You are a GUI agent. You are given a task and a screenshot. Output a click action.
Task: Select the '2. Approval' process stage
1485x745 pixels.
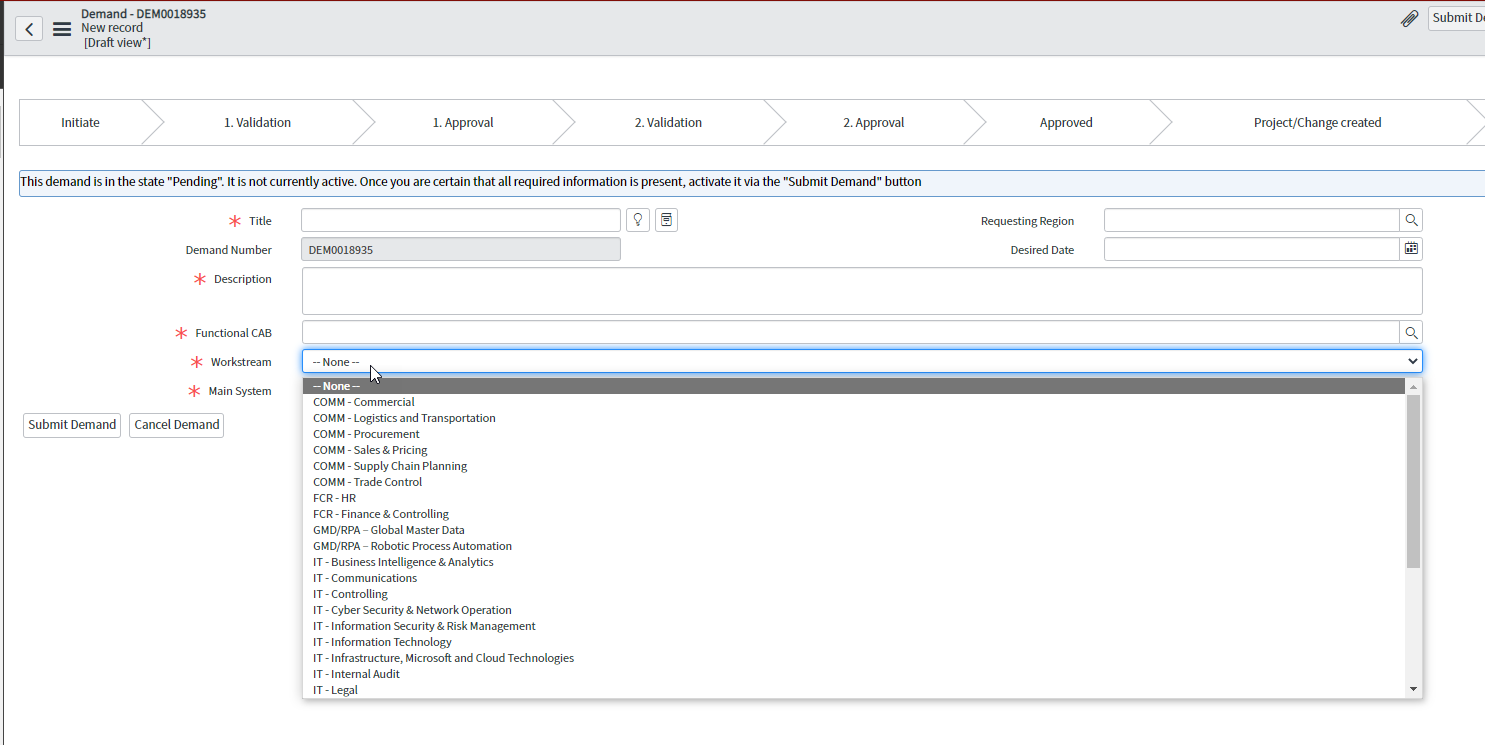click(x=873, y=121)
